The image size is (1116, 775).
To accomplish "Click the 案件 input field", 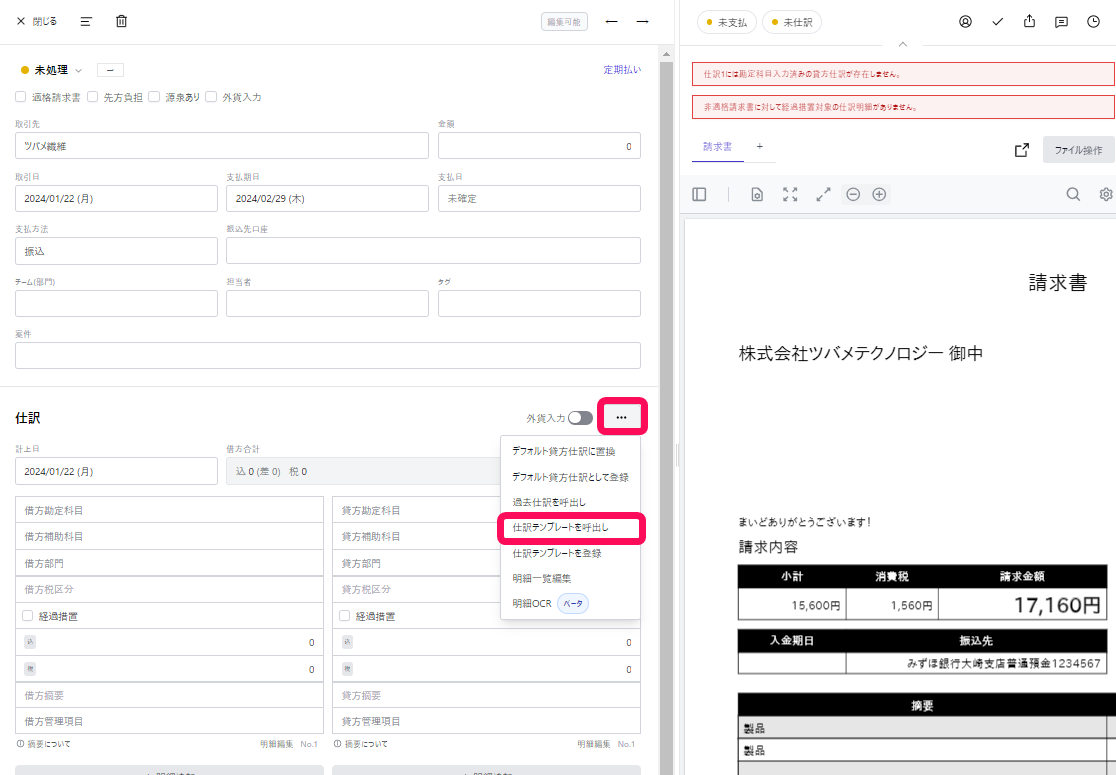I will (327, 355).
